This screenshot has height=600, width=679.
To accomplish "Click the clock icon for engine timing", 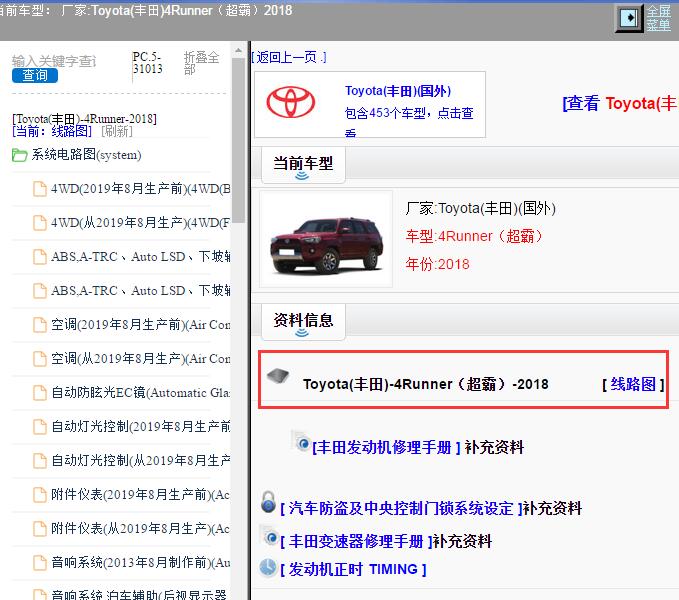I will coord(268,568).
